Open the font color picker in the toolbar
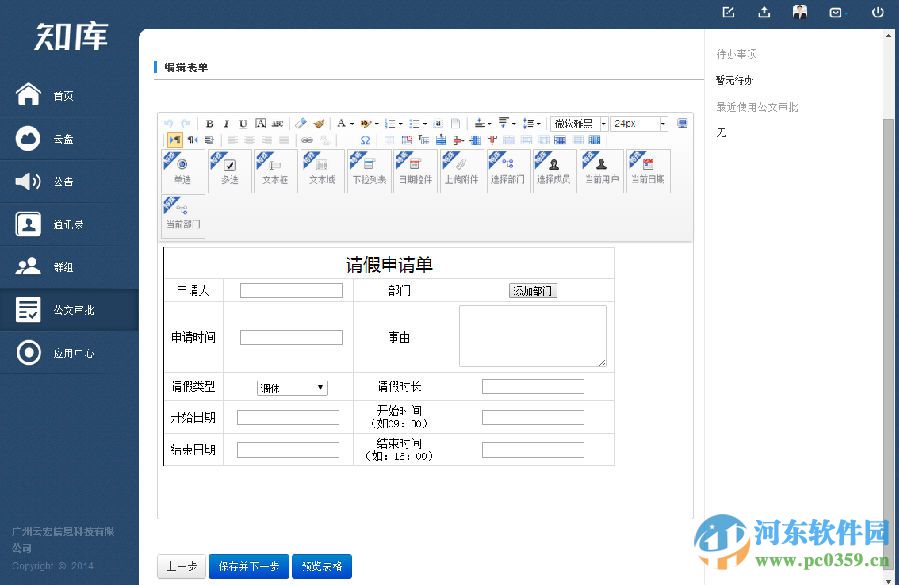 (x=341, y=122)
